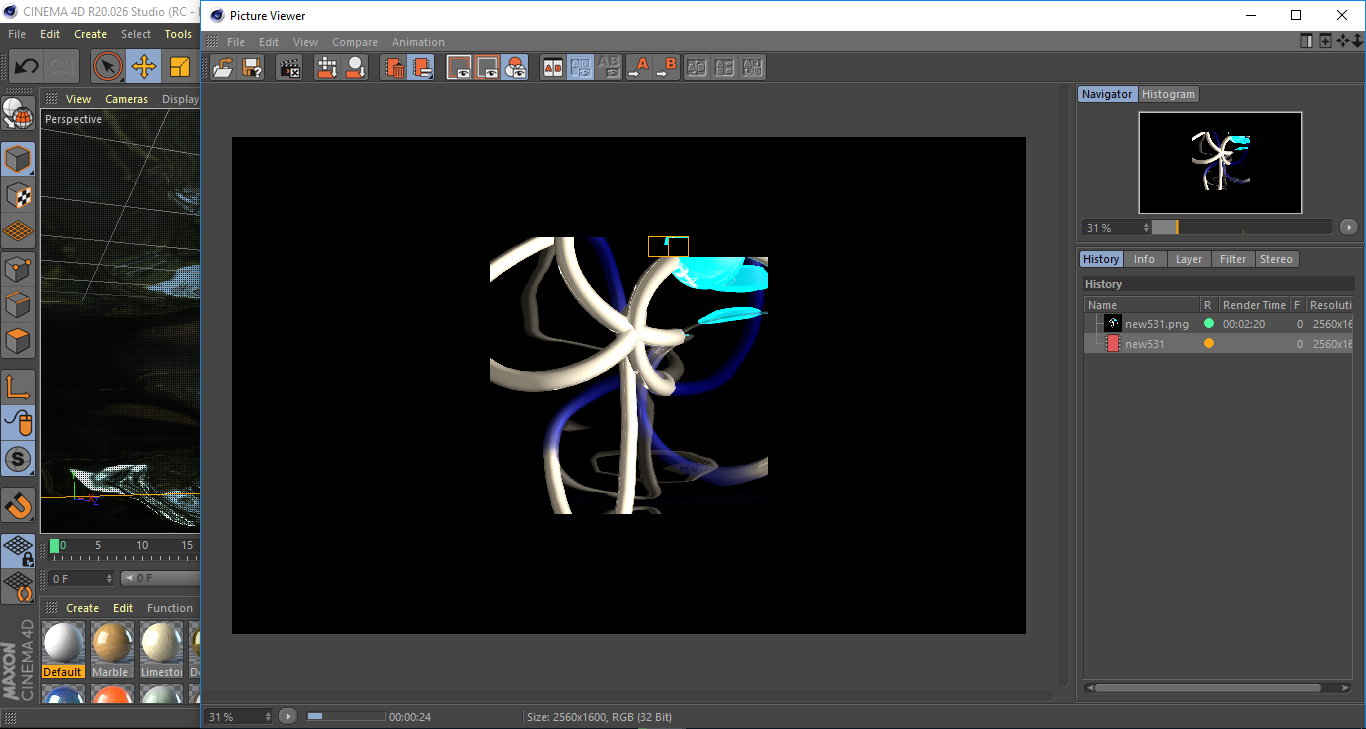
Task: Toggle the color channels eye display mode icon
Action: pos(515,68)
